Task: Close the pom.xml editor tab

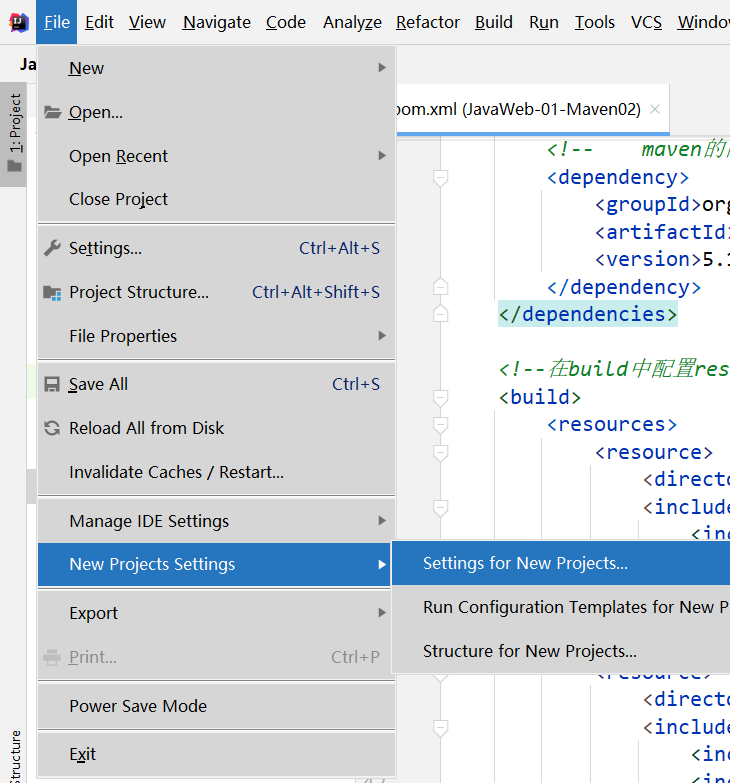Action: (655, 110)
